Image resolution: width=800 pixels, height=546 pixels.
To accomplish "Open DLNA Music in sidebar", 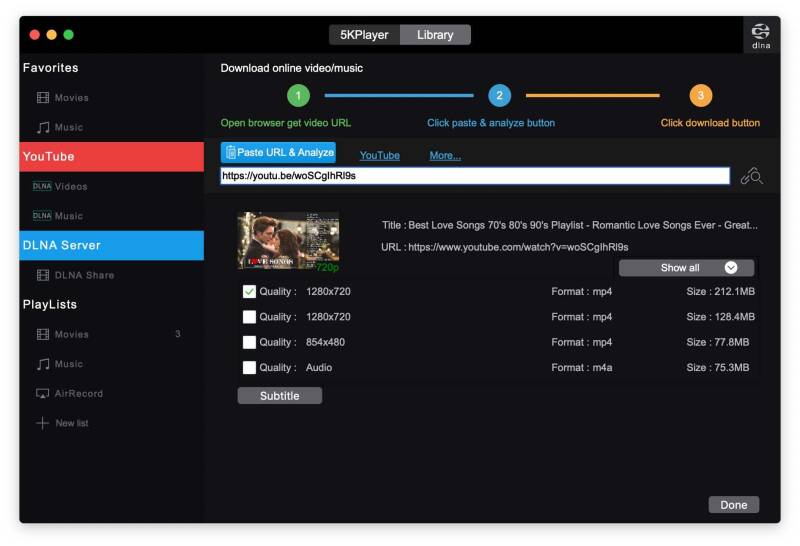I will [x=58, y=216].
